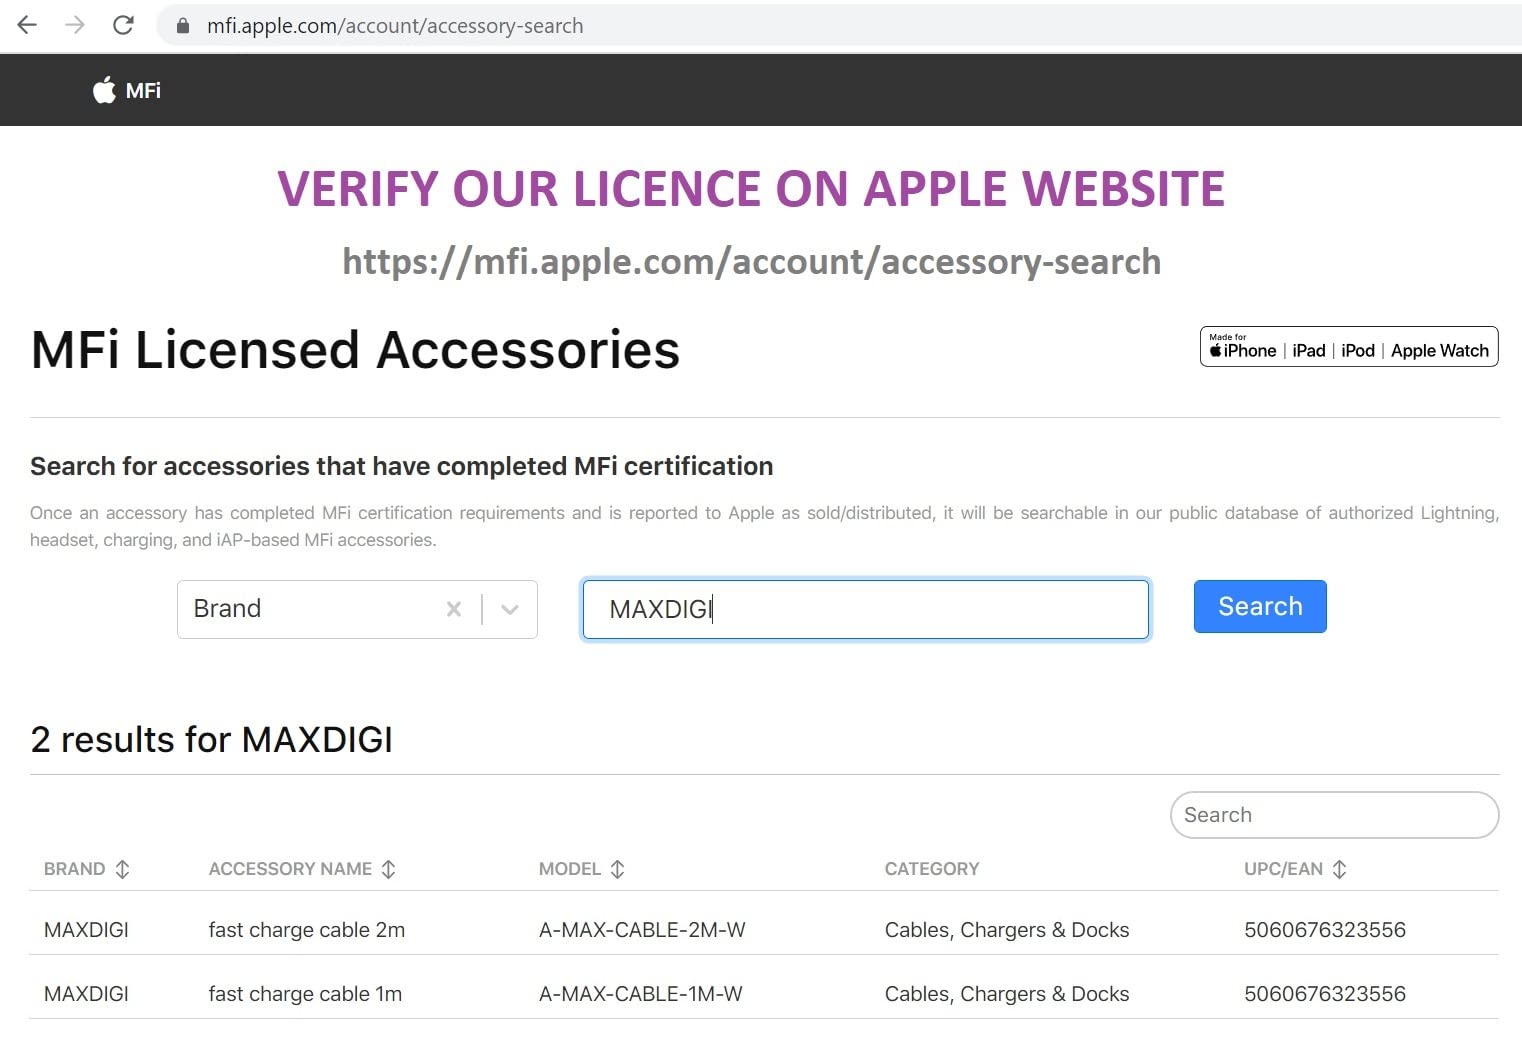The image size is (1522, 1050).
Task: Click the results filter Search box
Action: 1333,815
